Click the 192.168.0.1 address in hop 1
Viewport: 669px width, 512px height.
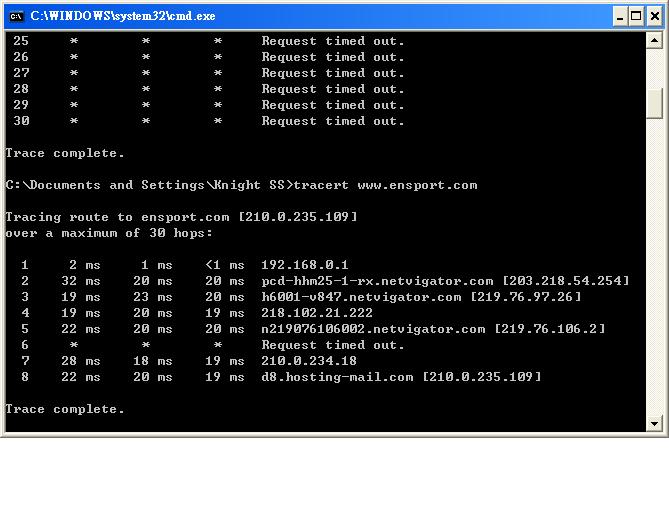click(x=305, y=265)
